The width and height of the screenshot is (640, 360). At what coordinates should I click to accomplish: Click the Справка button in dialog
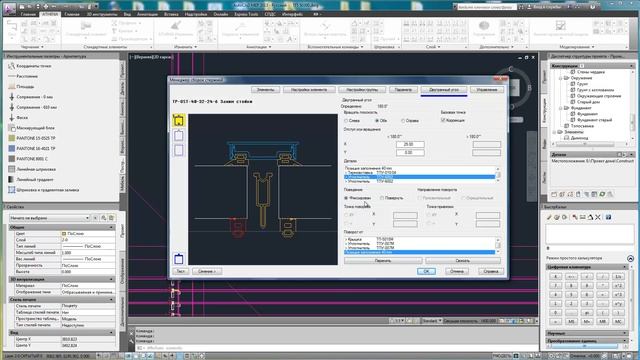point(490,271)
